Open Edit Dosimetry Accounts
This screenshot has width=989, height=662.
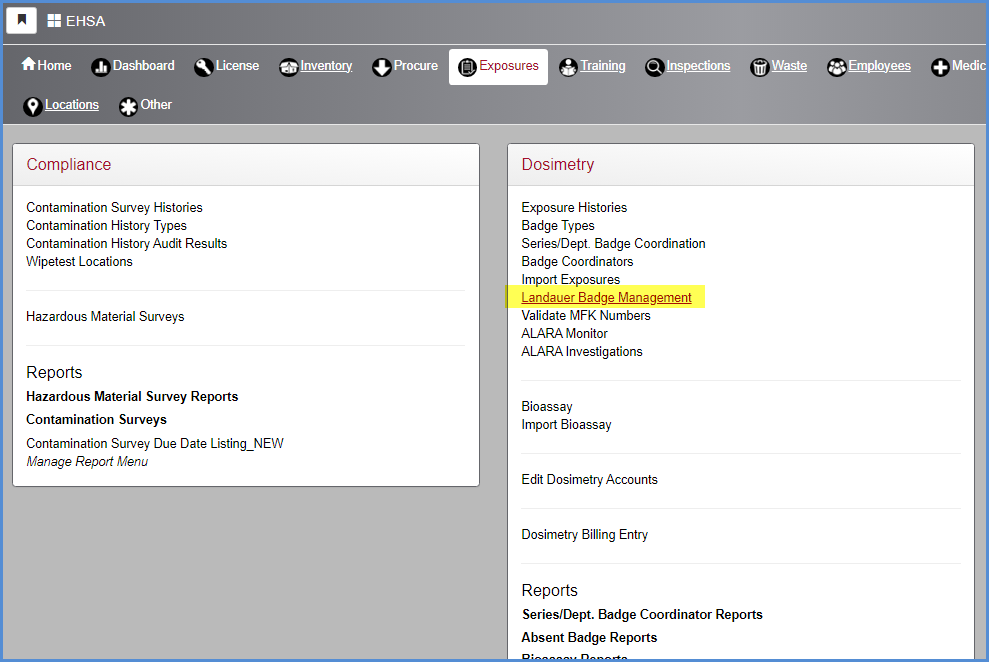tap(589, 480)
